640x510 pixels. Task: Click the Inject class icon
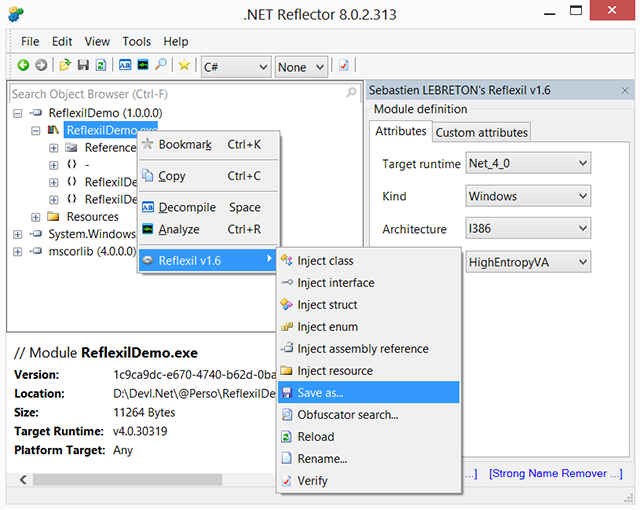[287, 260]
